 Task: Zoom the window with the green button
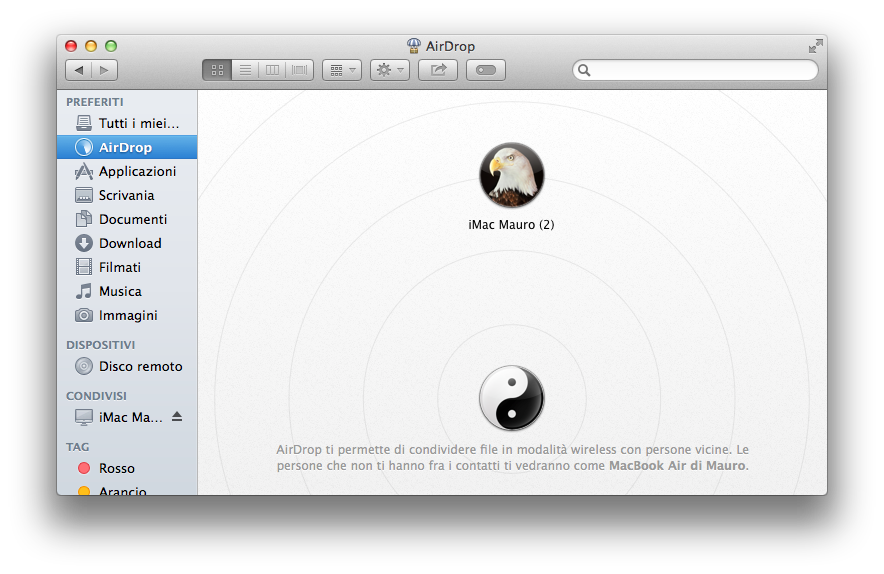[x=111, y=46]
